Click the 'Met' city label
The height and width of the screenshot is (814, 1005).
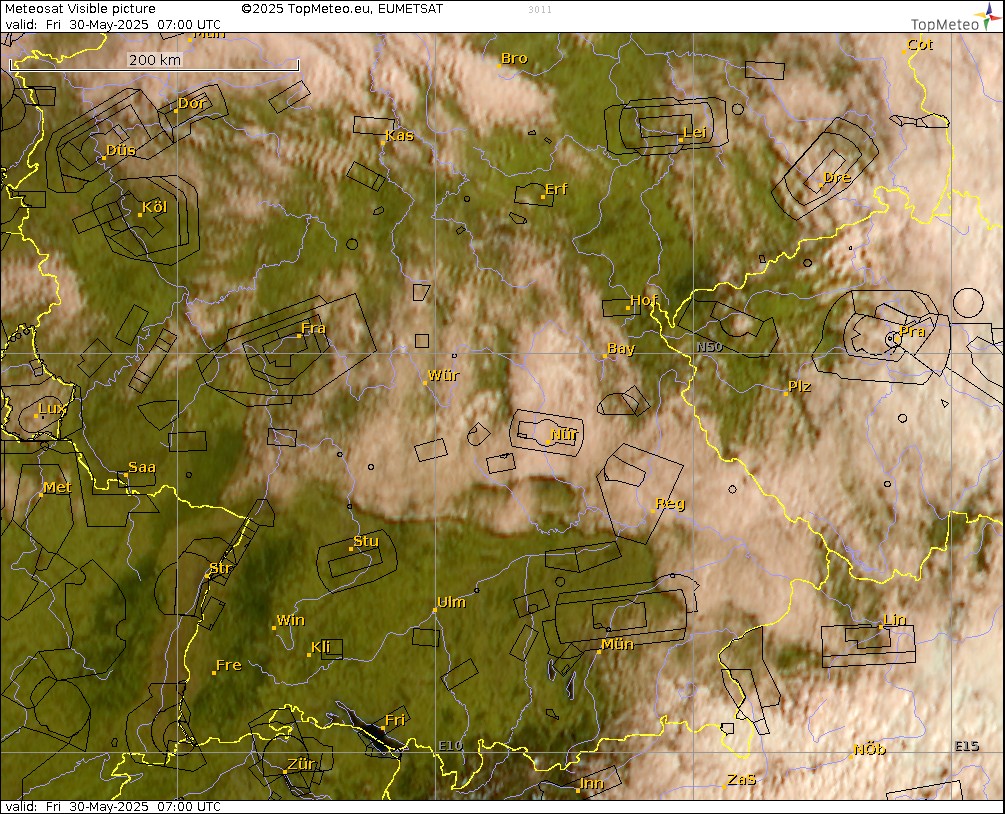pos(57,488)
